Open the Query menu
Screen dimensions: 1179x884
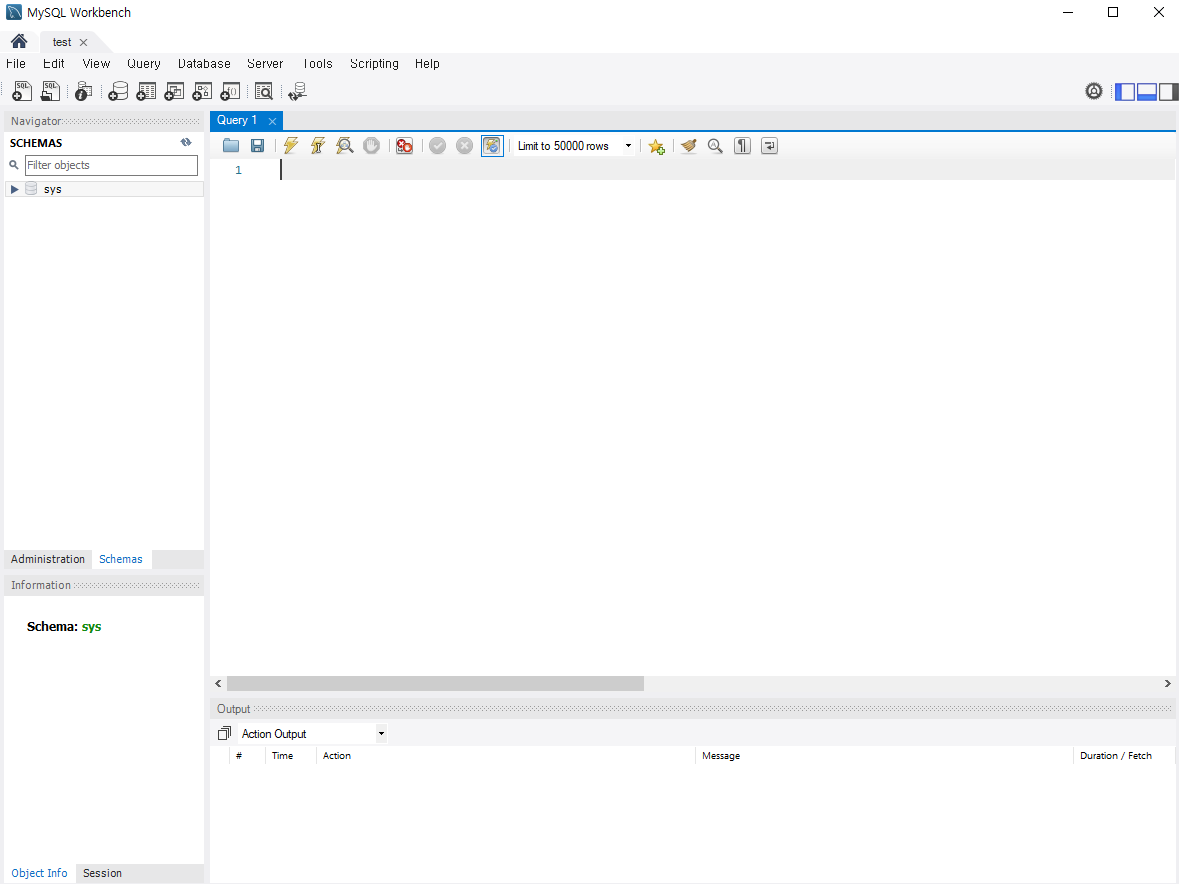point(144,64)
